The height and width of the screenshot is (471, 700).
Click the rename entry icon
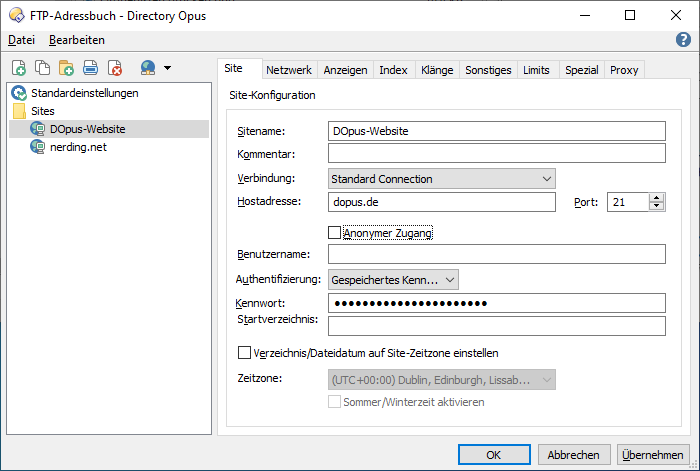(91, 68)
